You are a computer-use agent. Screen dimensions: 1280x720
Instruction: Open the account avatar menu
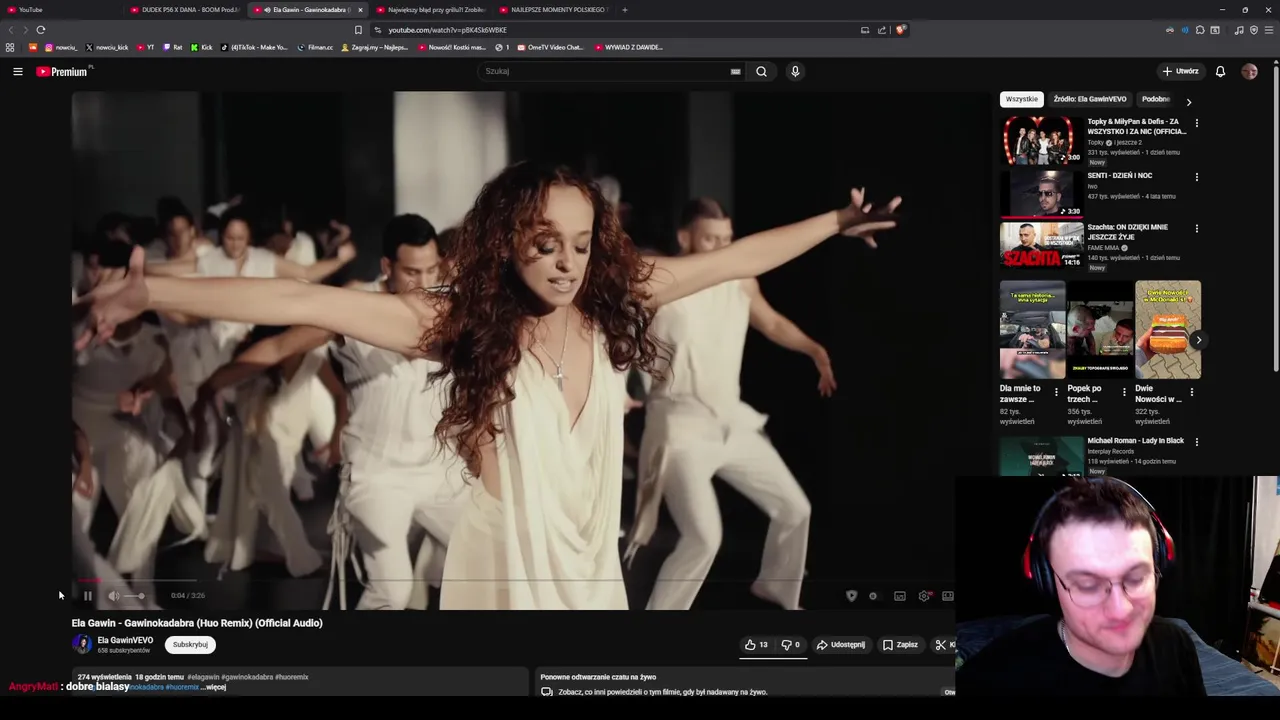[x=1249, y=71]
